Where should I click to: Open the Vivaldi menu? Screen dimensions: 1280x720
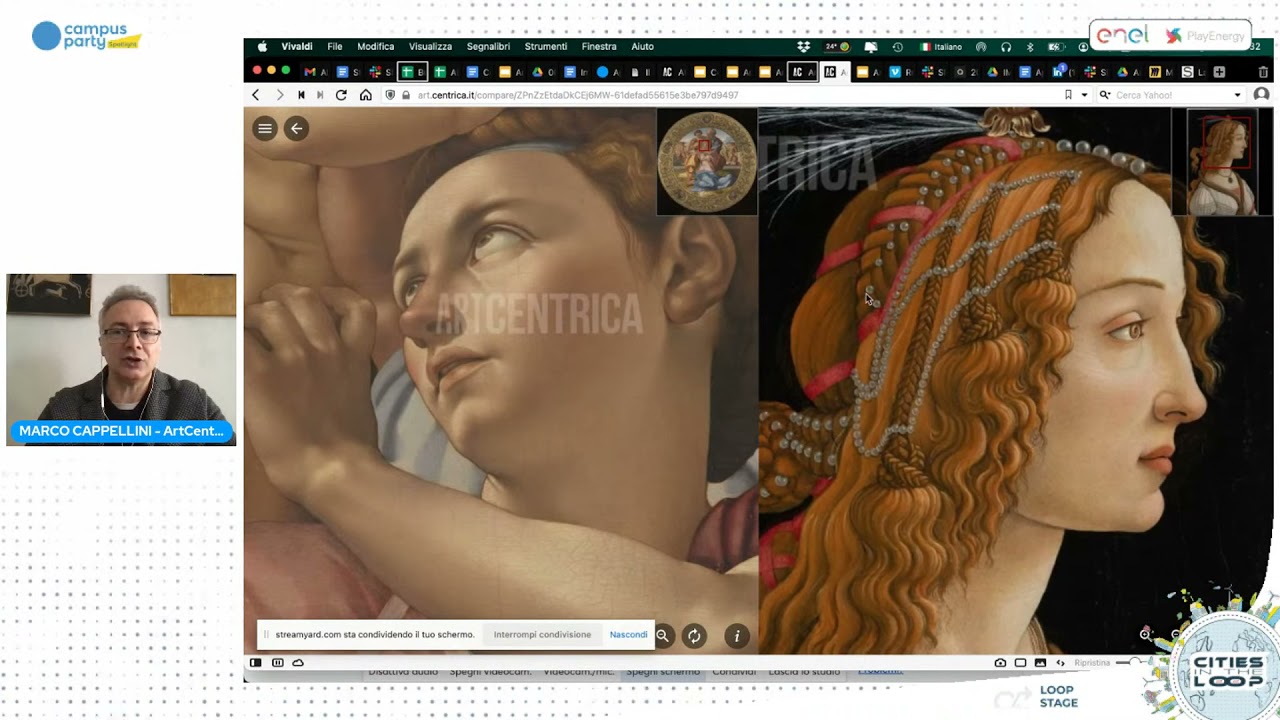click(297, 47)
